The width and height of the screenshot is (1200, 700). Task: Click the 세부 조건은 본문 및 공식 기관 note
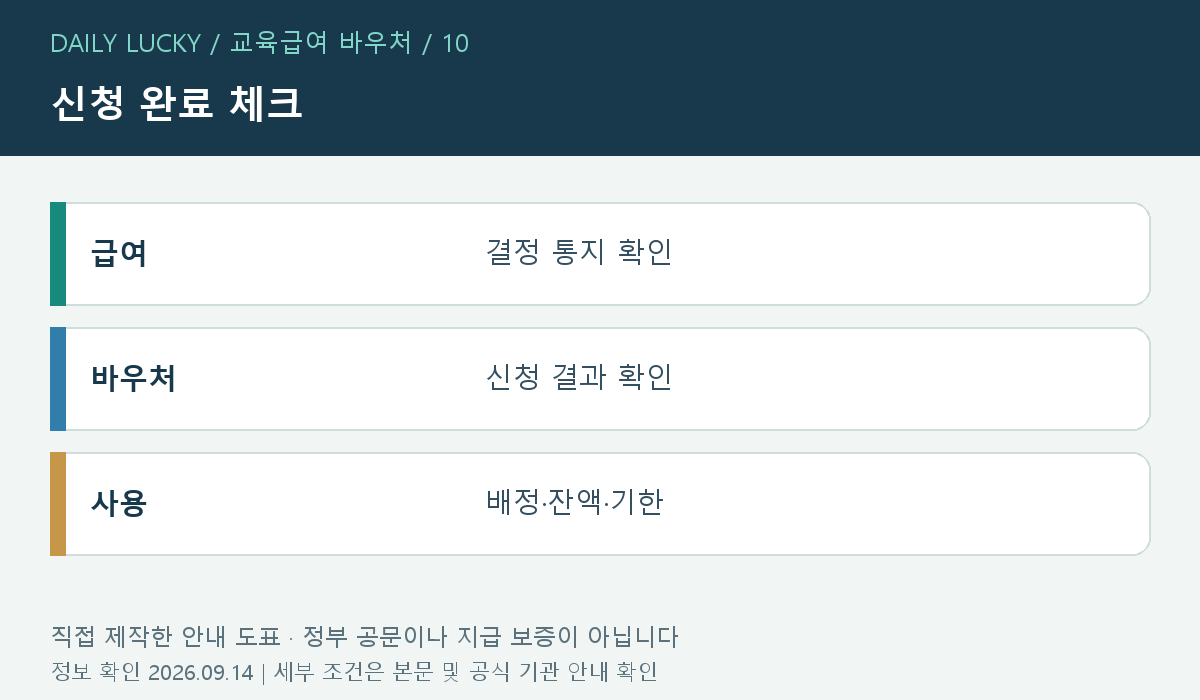pyautogui.click(x=466, y=672)
